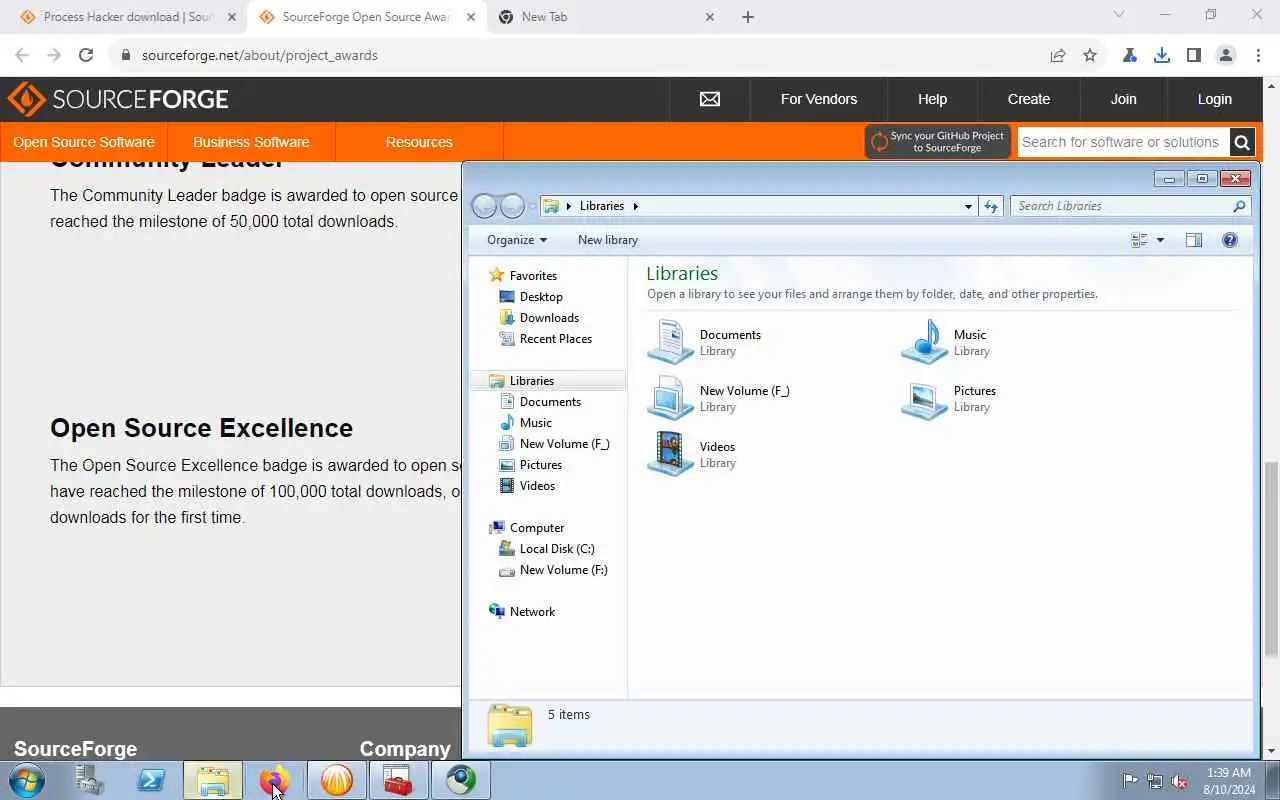Open For Vendors in SourceForge header
Viewport: 1280px width, 800px height.
coord(819,99)
